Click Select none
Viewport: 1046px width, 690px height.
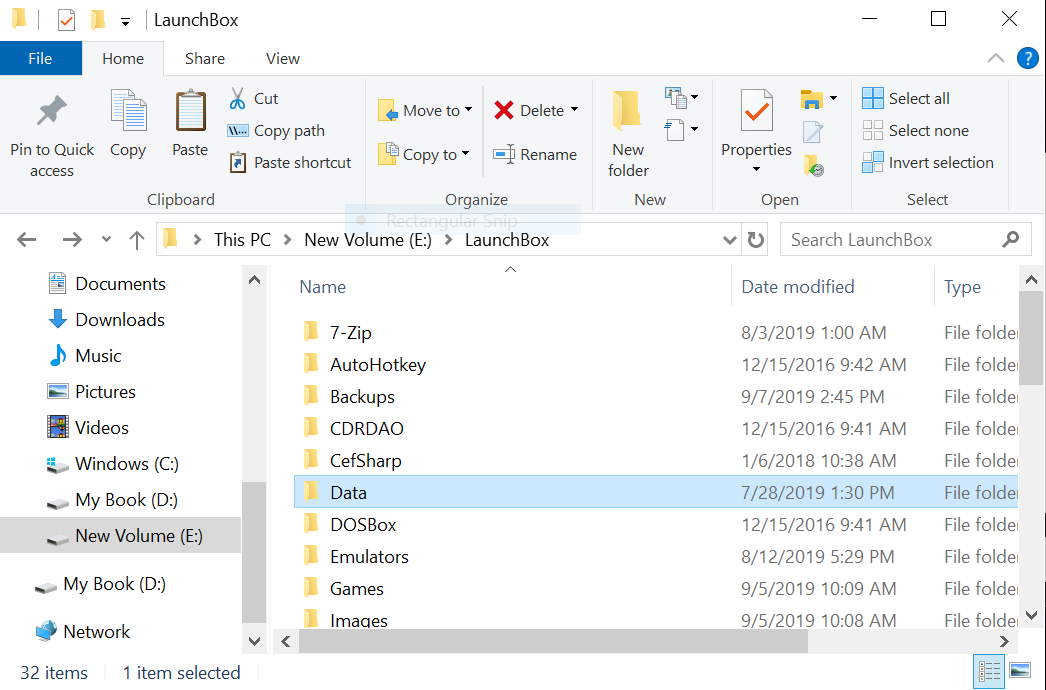(915, 130)
